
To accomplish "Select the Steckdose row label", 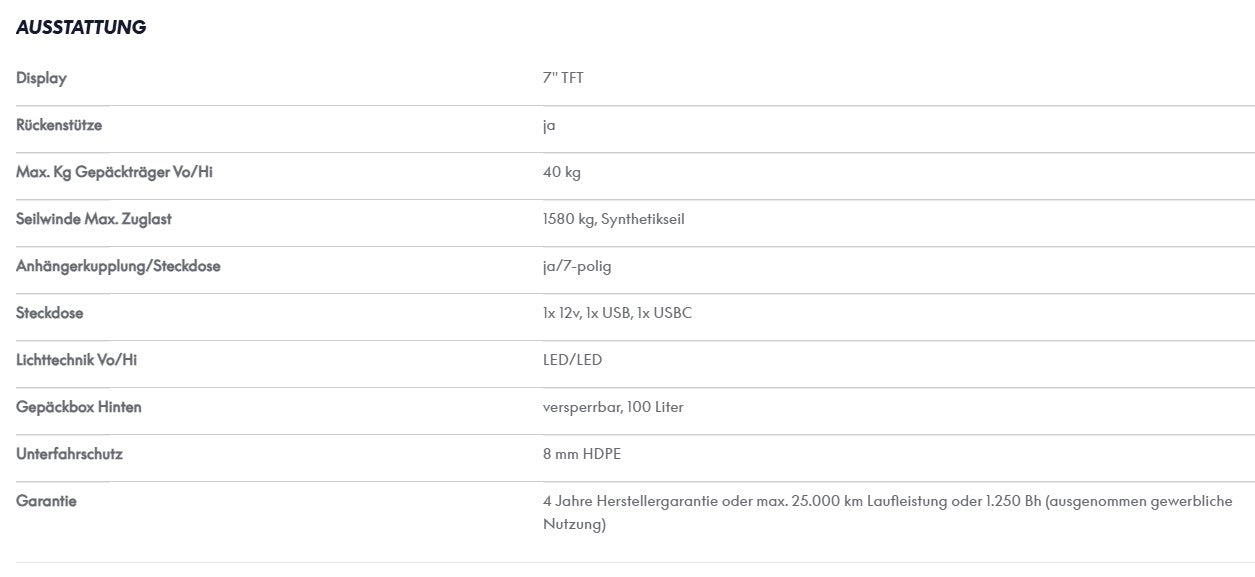I will pyautogui.click(x=50, y=313).
